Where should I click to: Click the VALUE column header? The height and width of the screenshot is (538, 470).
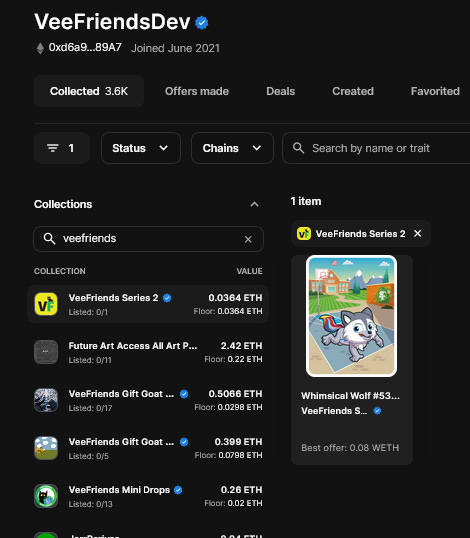[x=249, y=271]
